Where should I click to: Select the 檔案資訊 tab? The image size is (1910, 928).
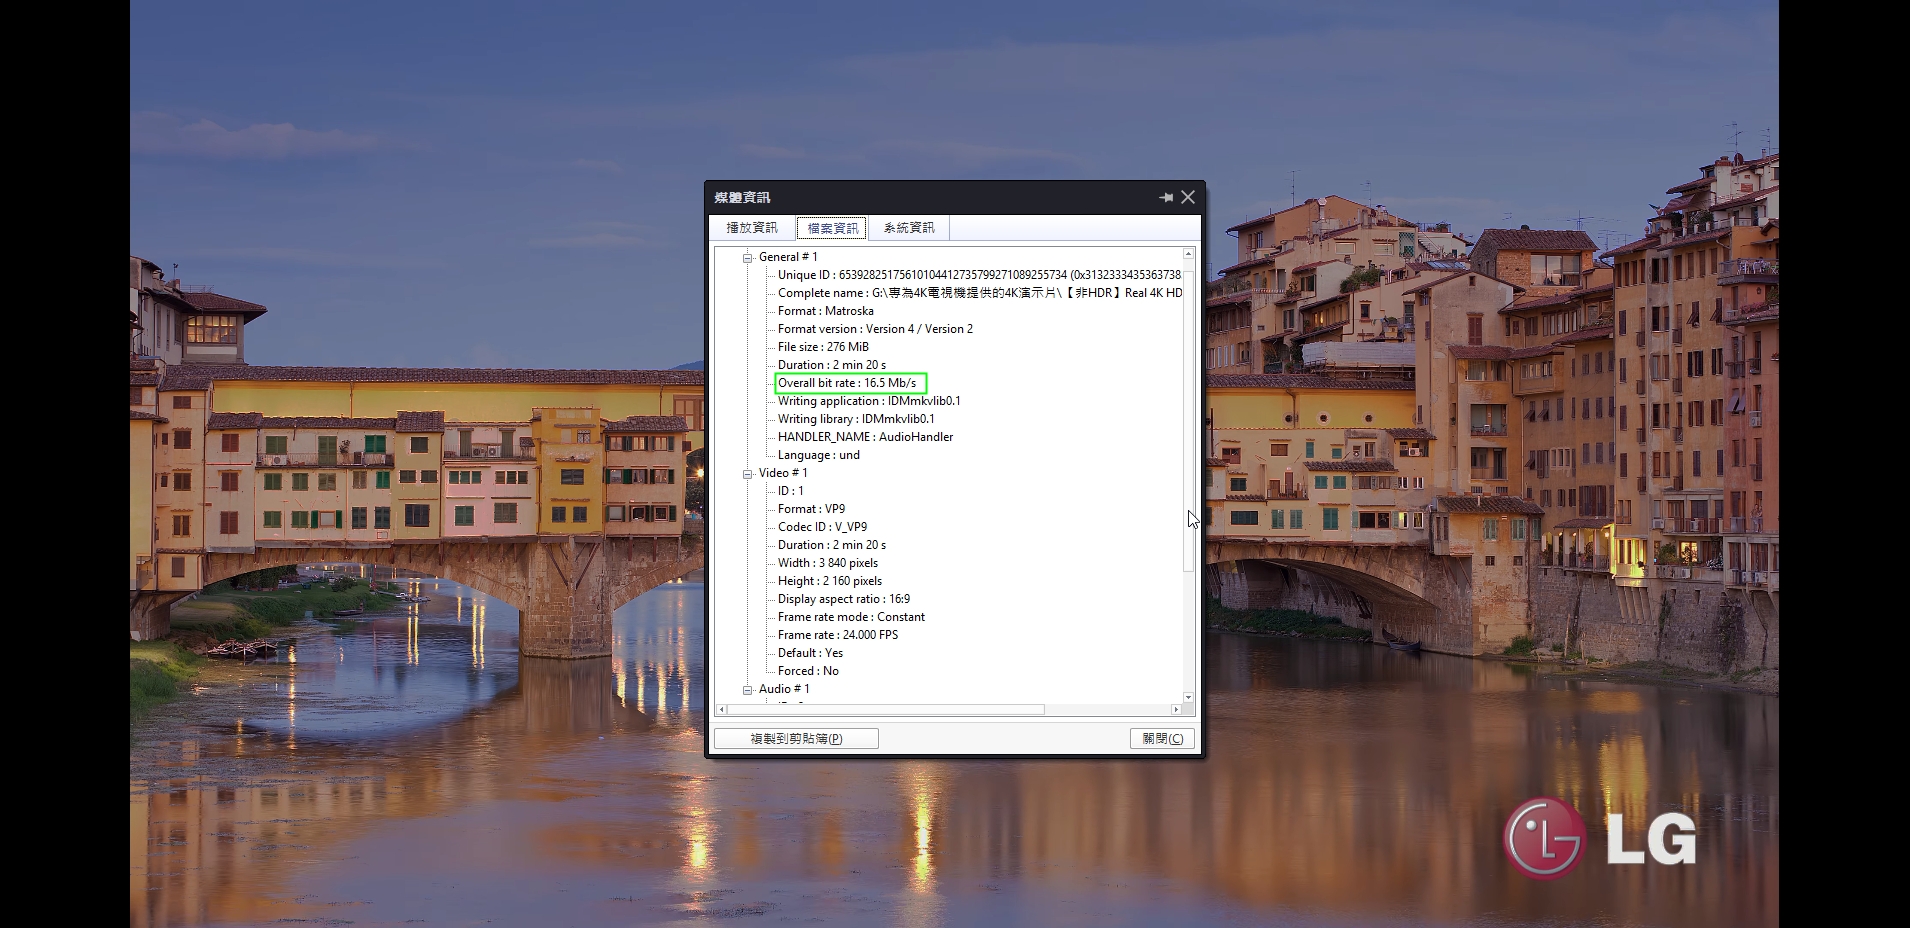pos(832,228)
